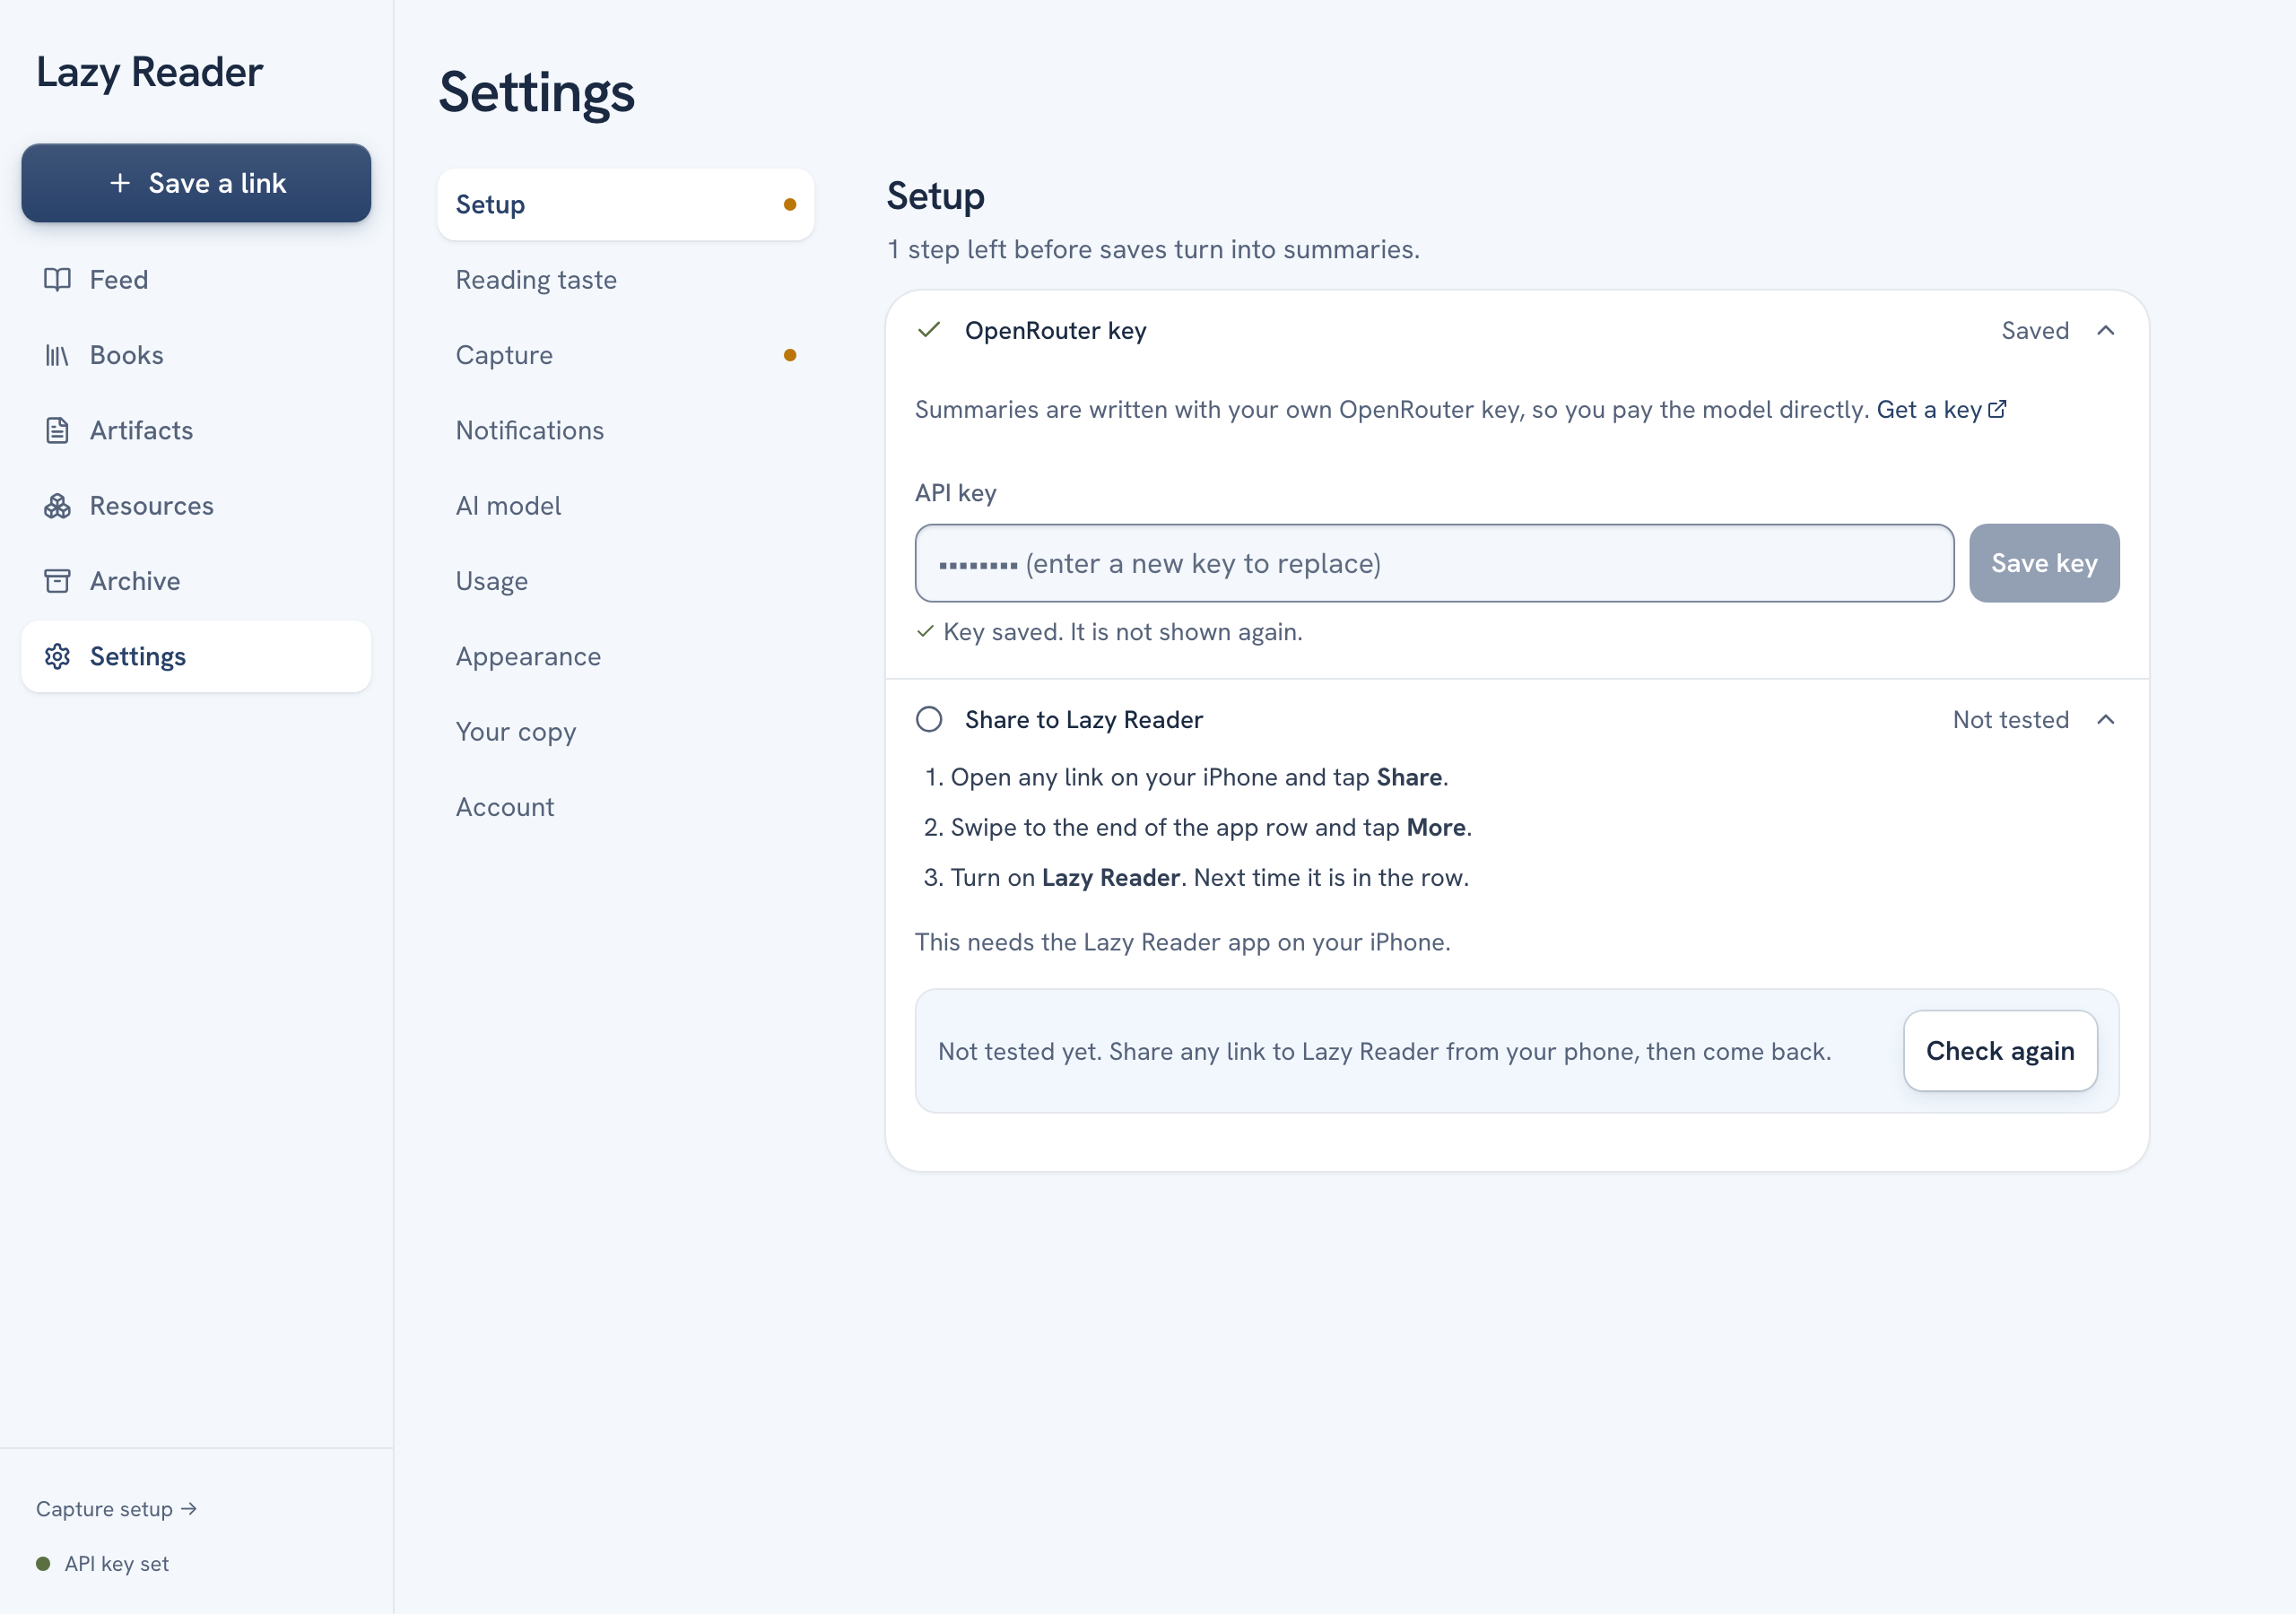
Task: Click the Resources cubes icon
Action: click(x=57, y=506)
